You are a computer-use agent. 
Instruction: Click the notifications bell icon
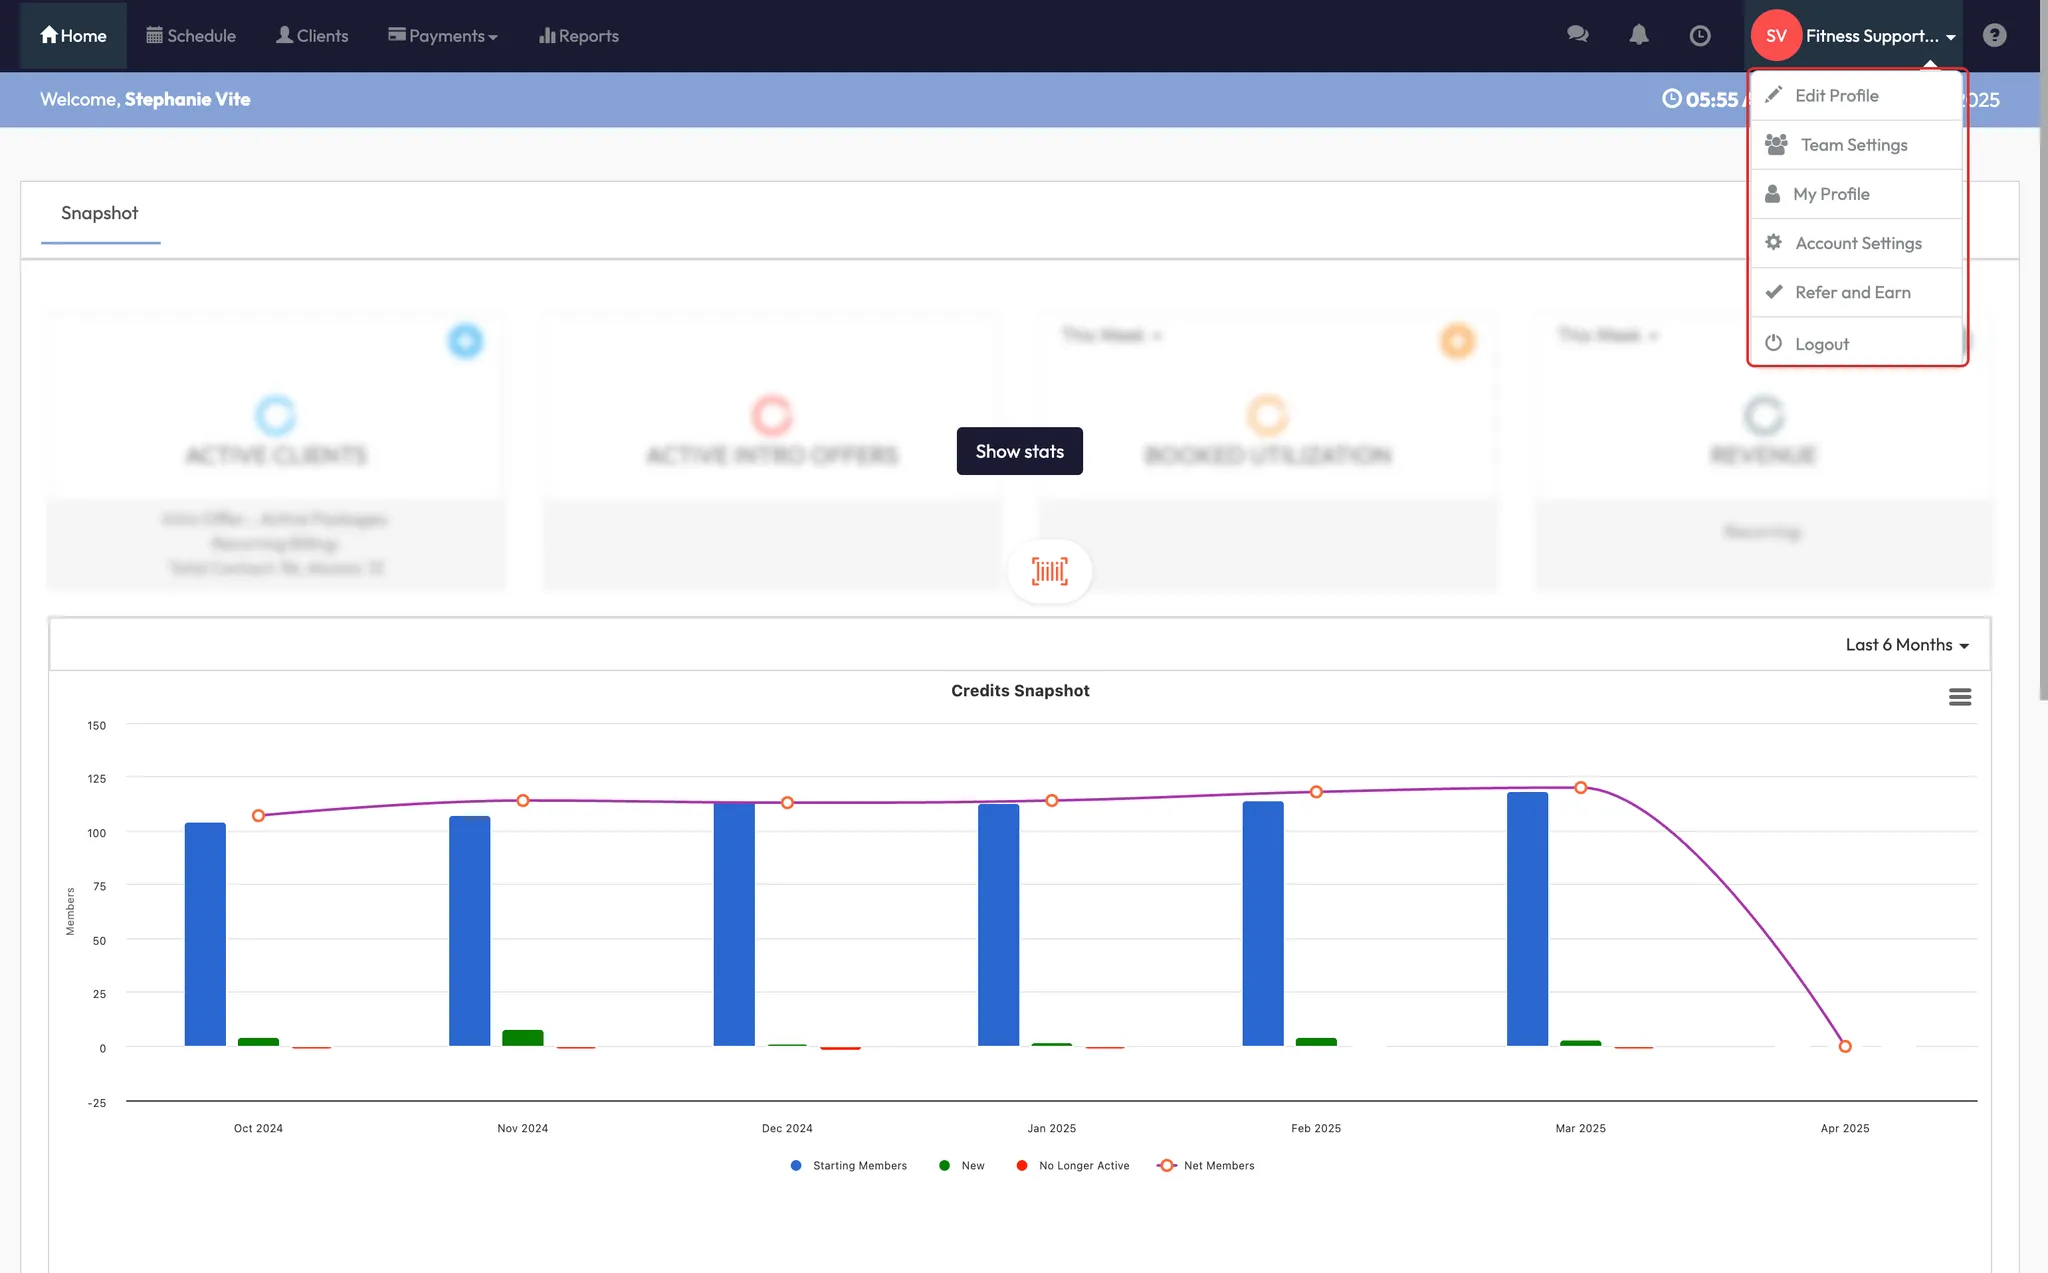click(x=1638, y=35)
